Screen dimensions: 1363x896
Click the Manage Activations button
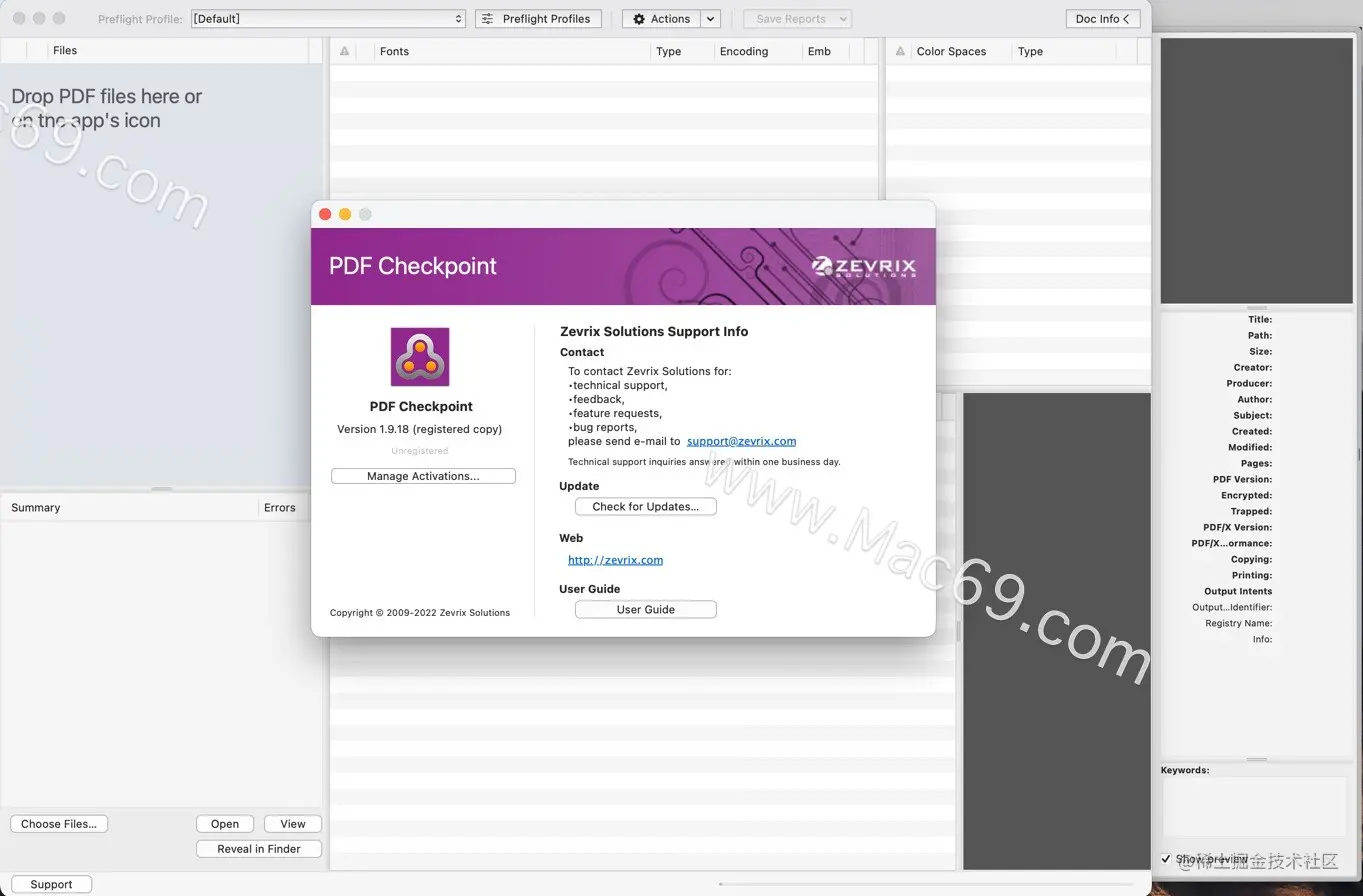(423, 476)
